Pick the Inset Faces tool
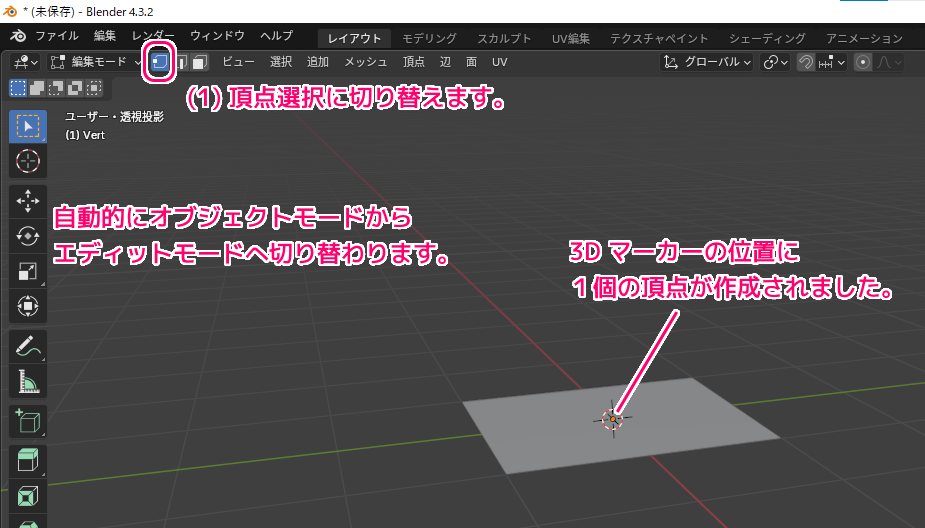This screenshot has height=528, width=925. point(28,496)
